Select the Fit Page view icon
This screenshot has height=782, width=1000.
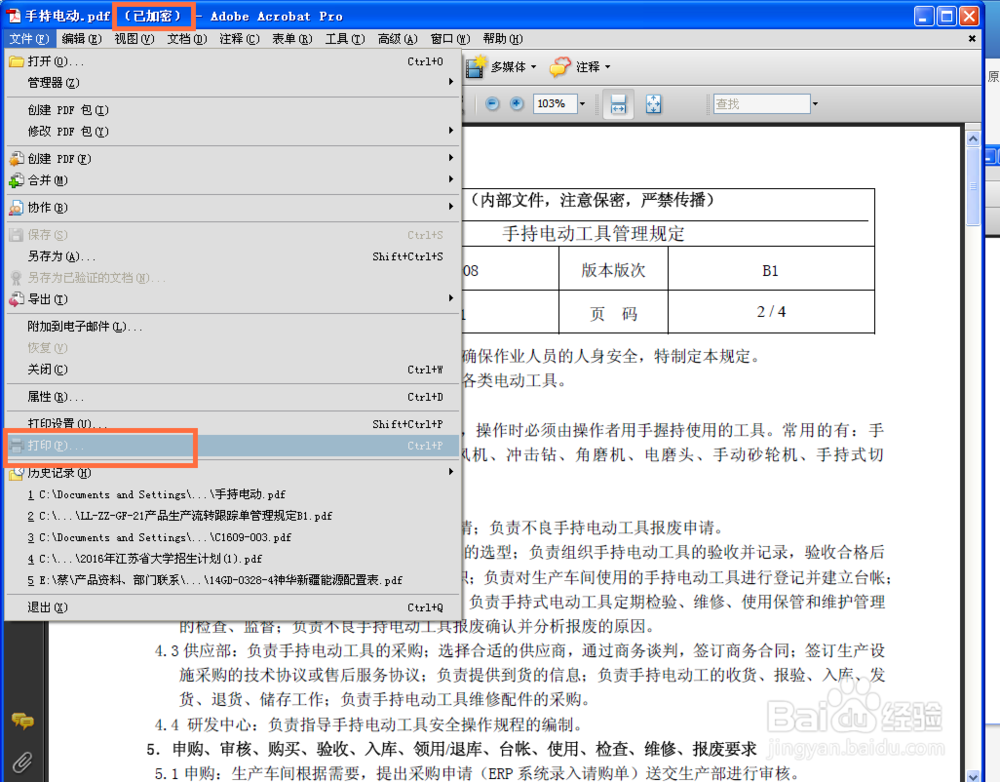653,103
